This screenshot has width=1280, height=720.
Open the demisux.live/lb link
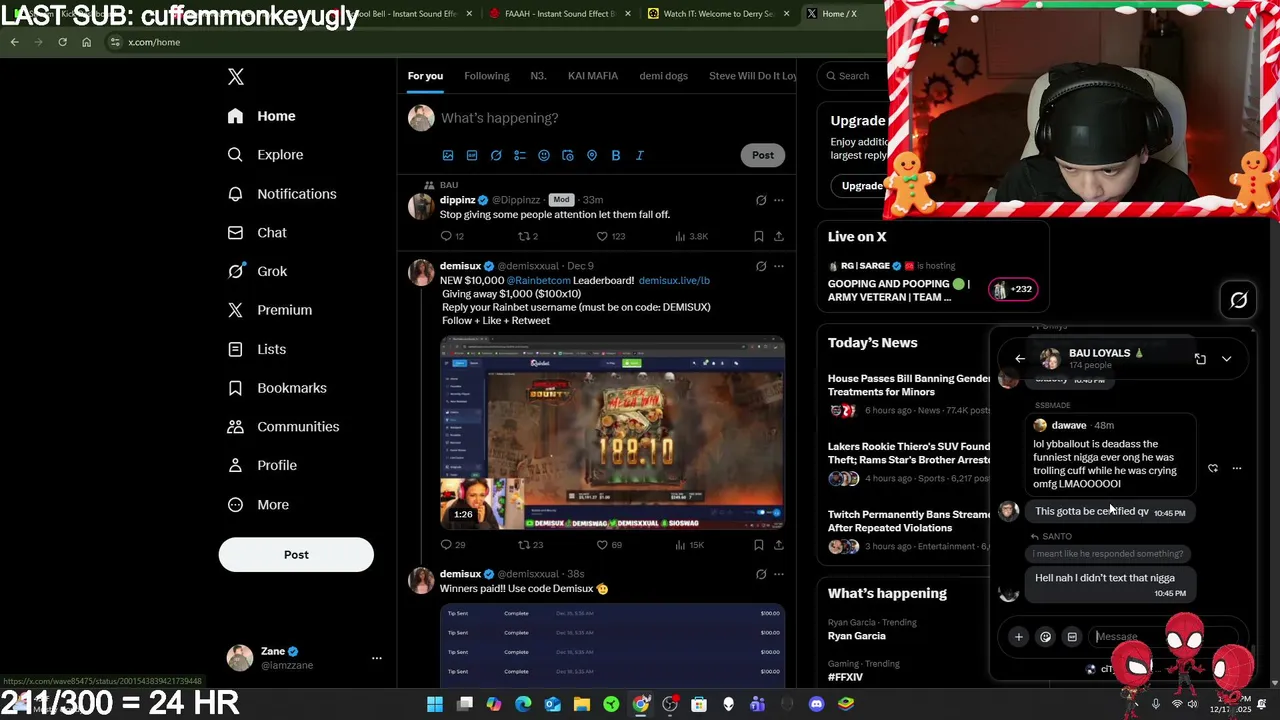(674, 280)
